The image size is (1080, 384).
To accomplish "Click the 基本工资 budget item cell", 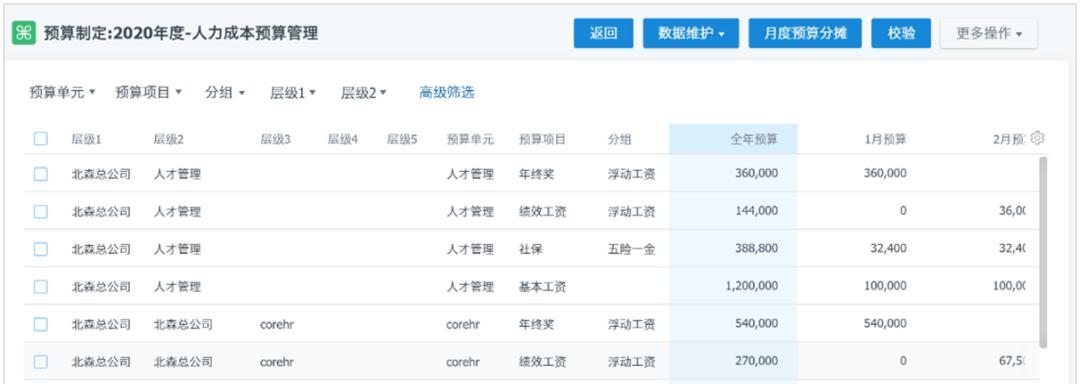I will pos(543,286).
